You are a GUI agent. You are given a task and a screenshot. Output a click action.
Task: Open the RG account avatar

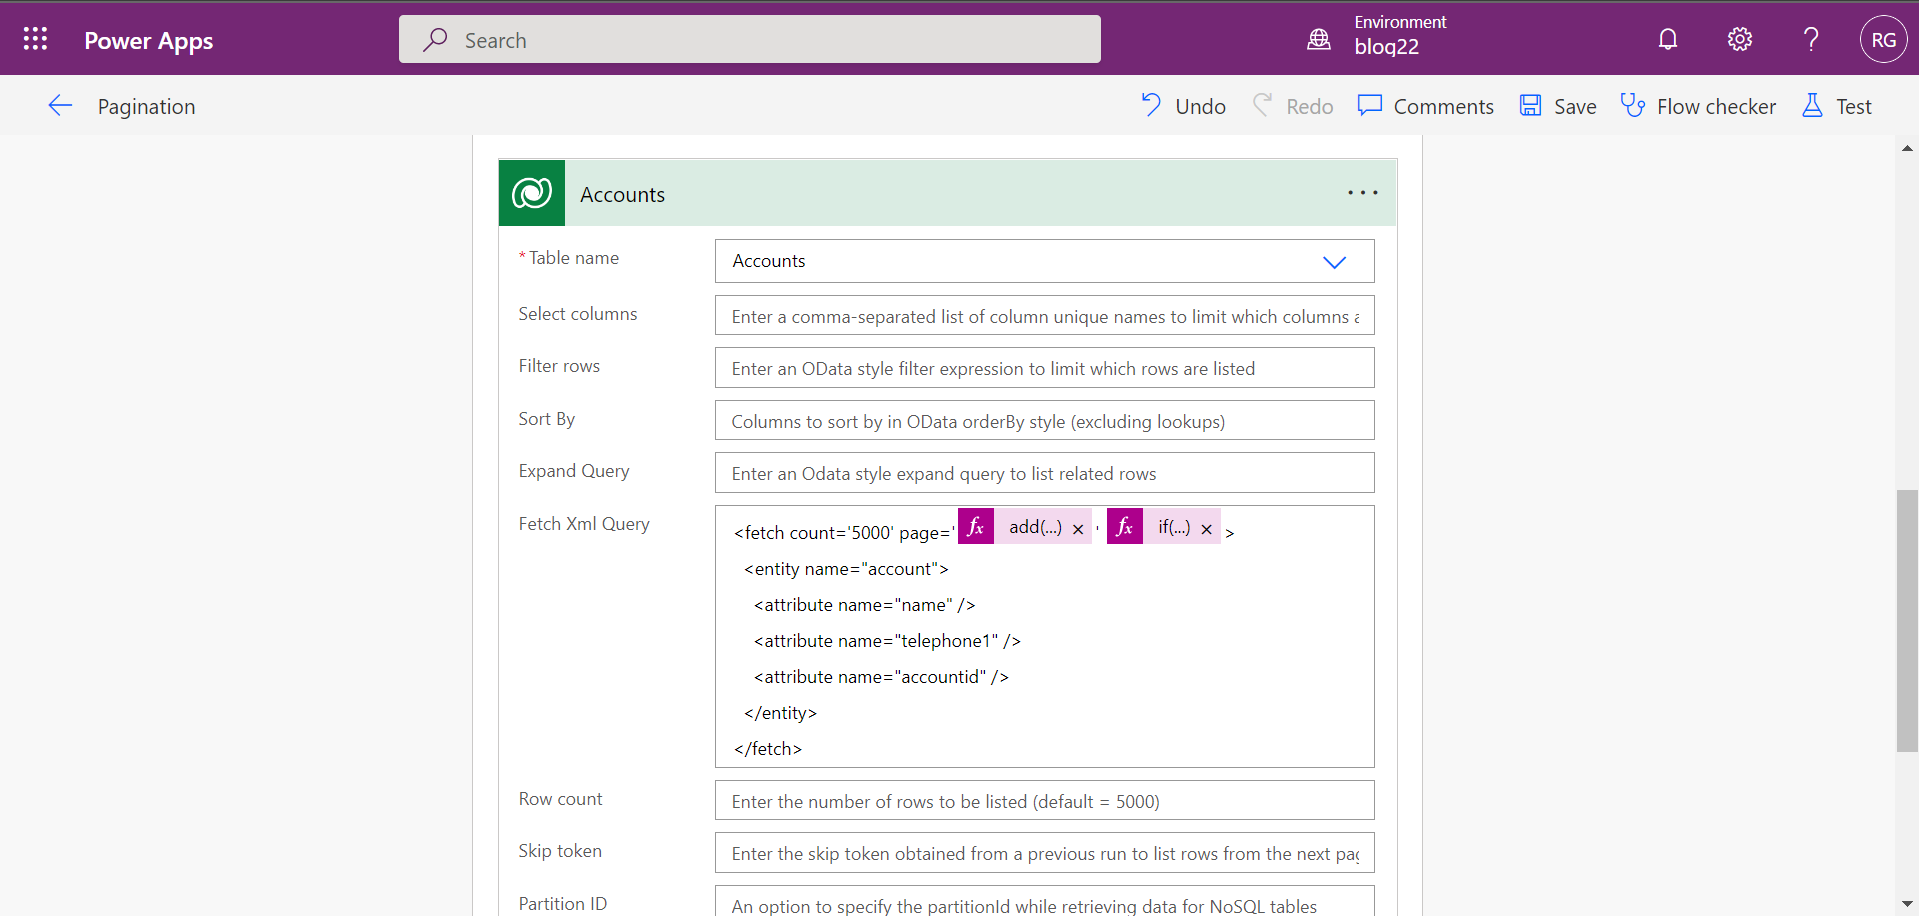coord(1884,39)
